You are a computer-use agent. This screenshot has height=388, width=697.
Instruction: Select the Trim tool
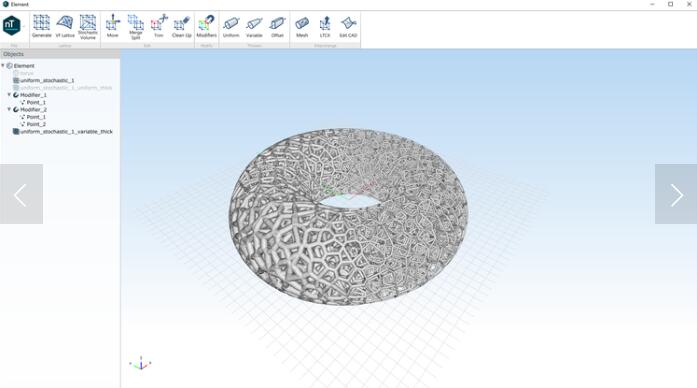coord(159,26)
